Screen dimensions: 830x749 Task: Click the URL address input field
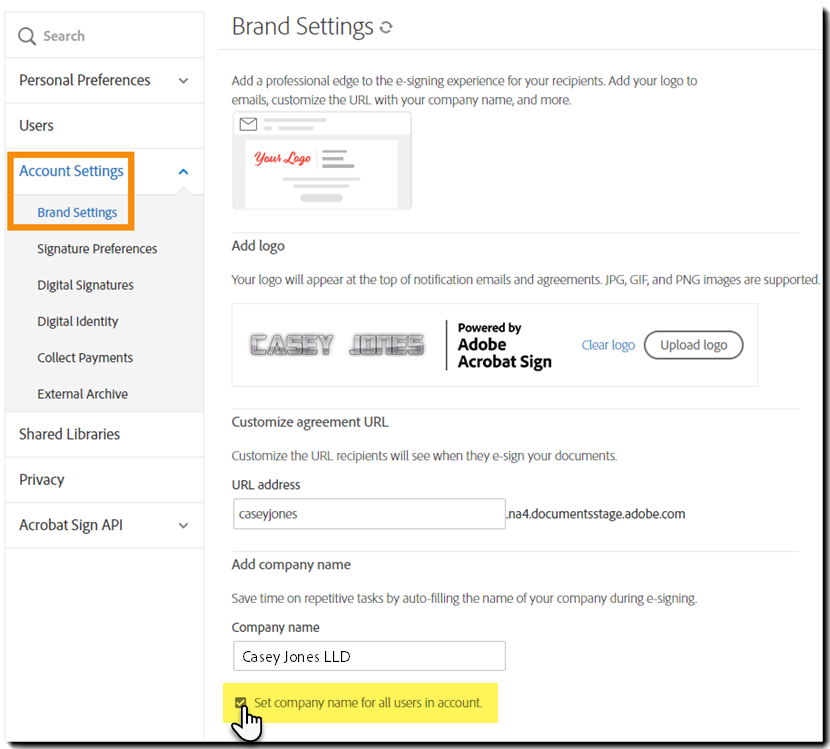(369, 514)
